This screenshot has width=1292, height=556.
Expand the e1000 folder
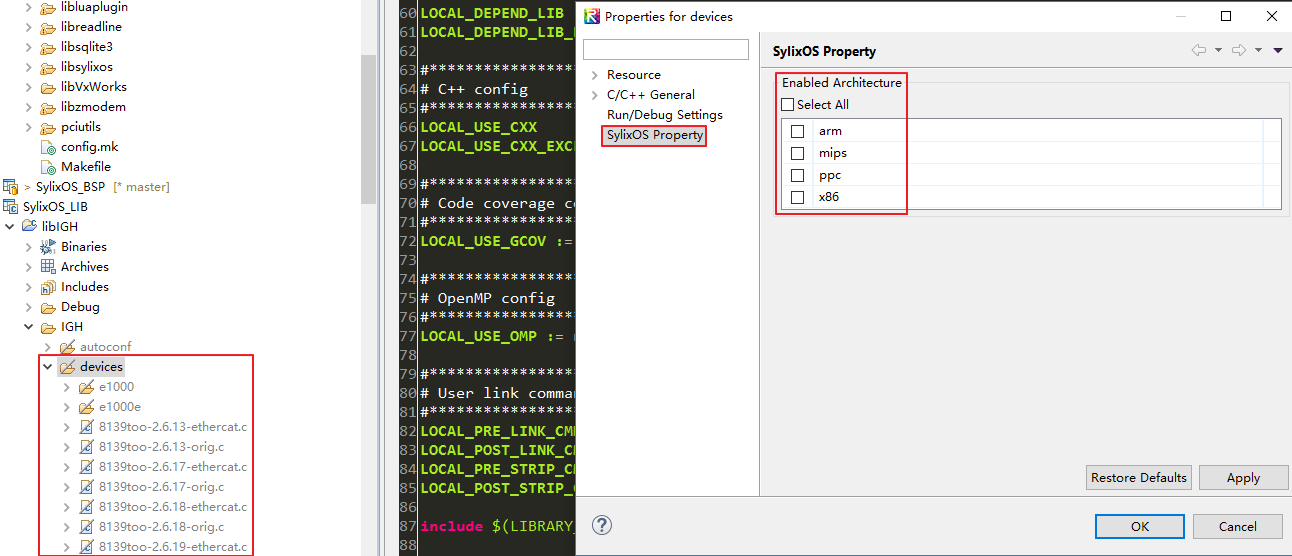click(x=66, y=387)
